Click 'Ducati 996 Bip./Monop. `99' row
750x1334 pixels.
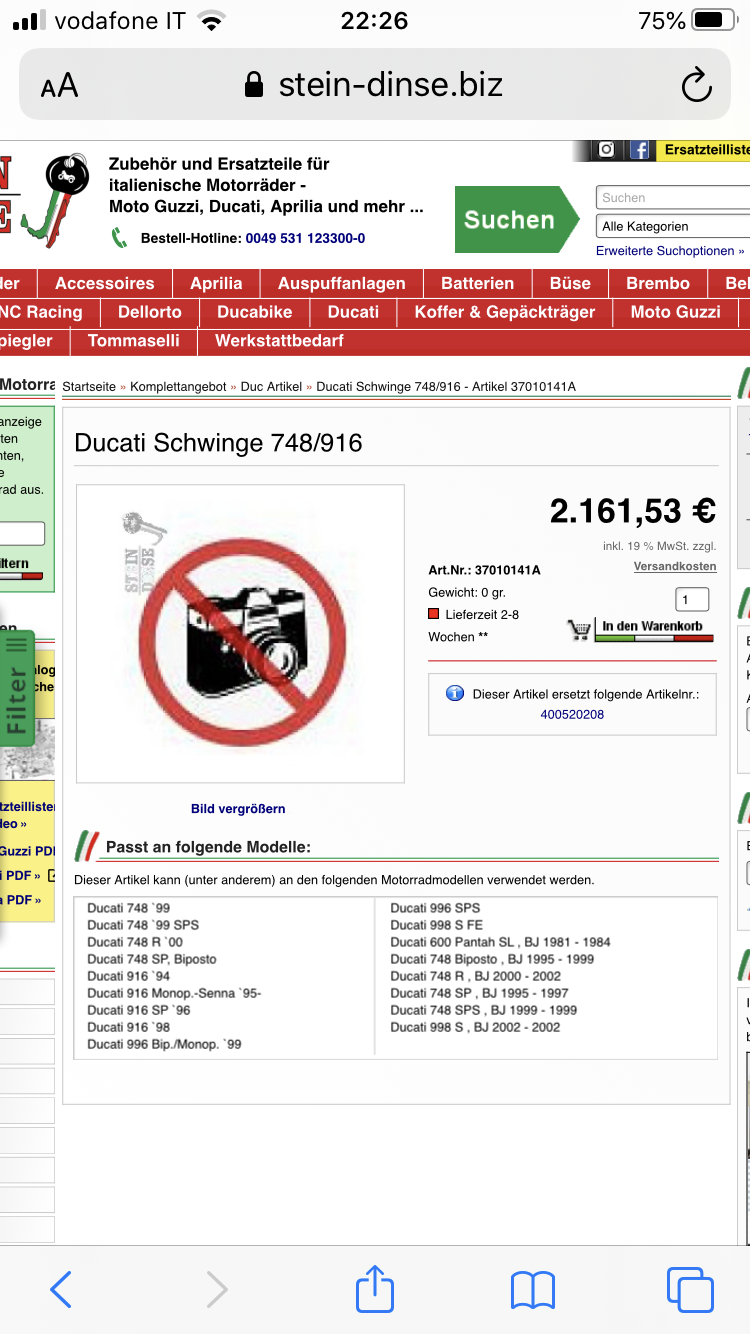164,1044
